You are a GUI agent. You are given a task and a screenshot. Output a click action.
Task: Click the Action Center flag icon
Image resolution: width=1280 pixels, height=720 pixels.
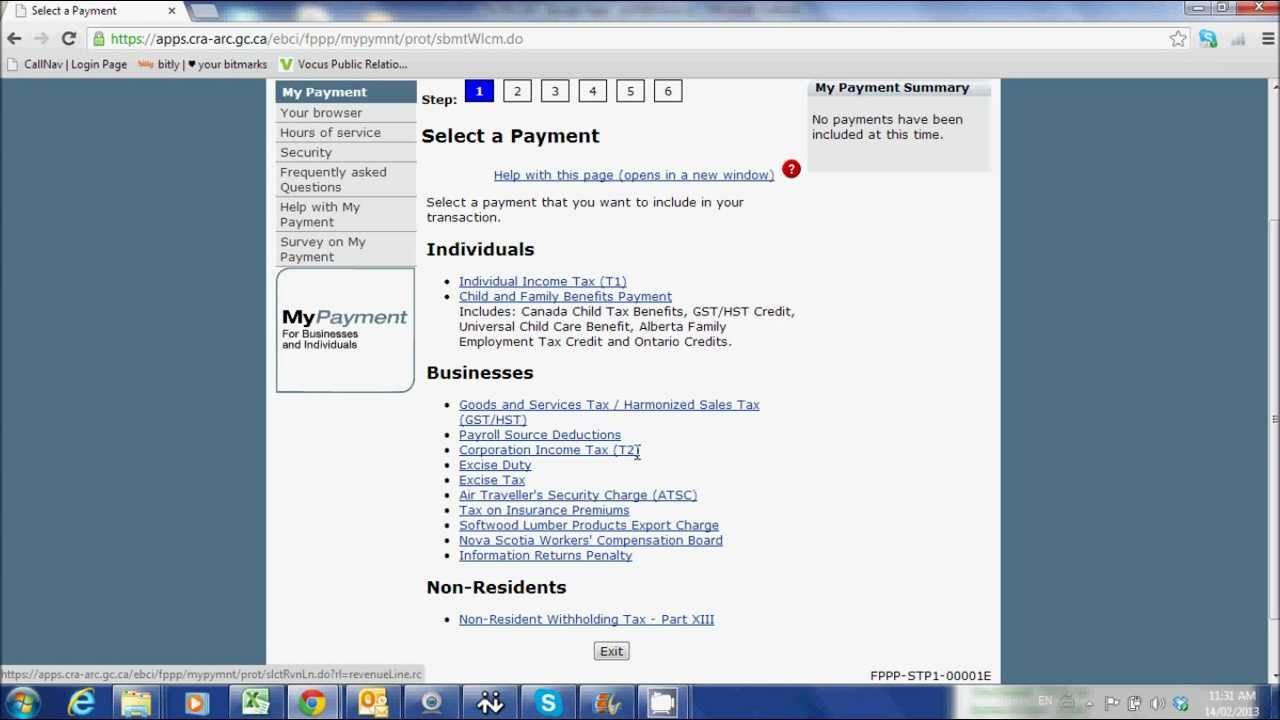[1112, 703]
